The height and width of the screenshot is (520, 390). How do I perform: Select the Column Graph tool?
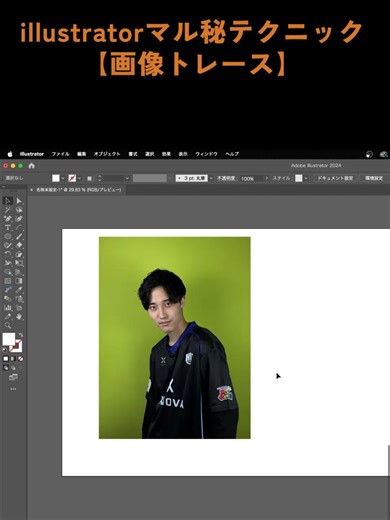click(x=8, y=308)
